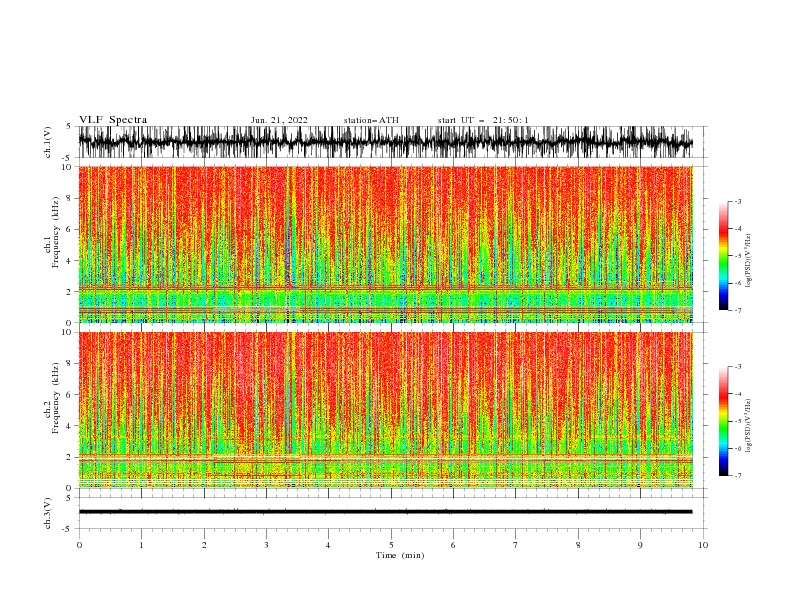792x612 pixels.
Task: Click the "-3" label on ch.1 color bar
Action: (x=738, y=201)
